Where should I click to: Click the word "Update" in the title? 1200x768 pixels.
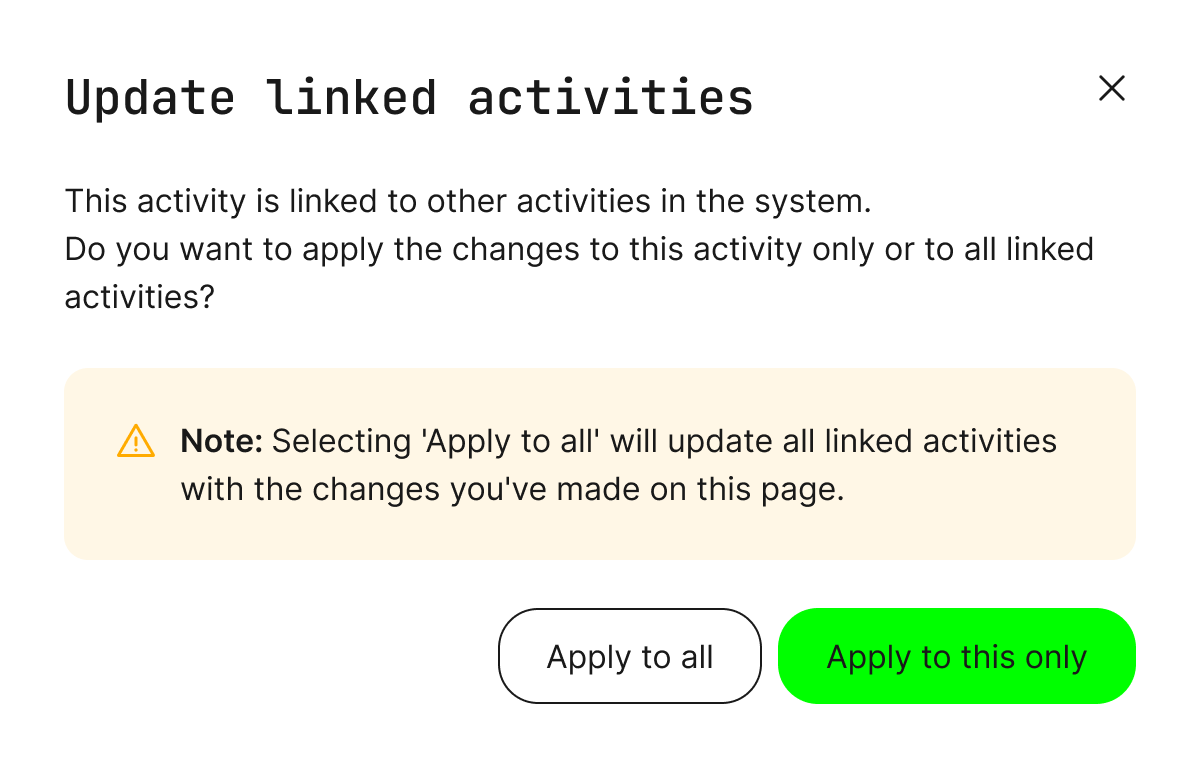(x=150, y=98)
